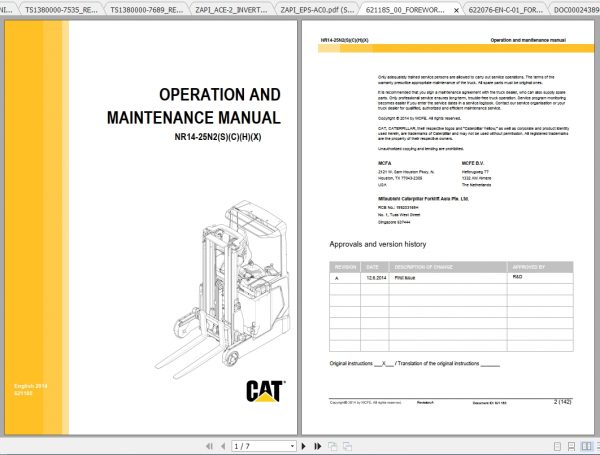Click the 'Approvals and version history' heading
This screenshot has width=600, height=455.
point(378,244)
